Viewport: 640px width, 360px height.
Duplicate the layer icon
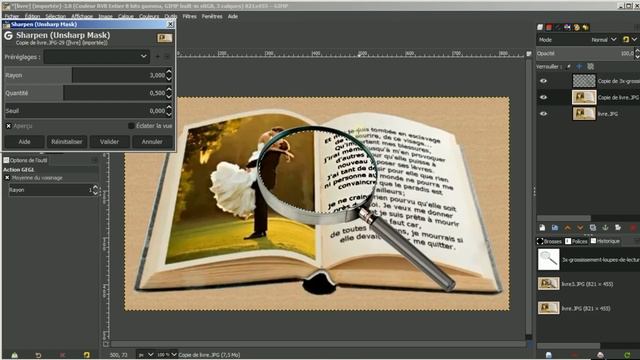[x=593, y=228]
